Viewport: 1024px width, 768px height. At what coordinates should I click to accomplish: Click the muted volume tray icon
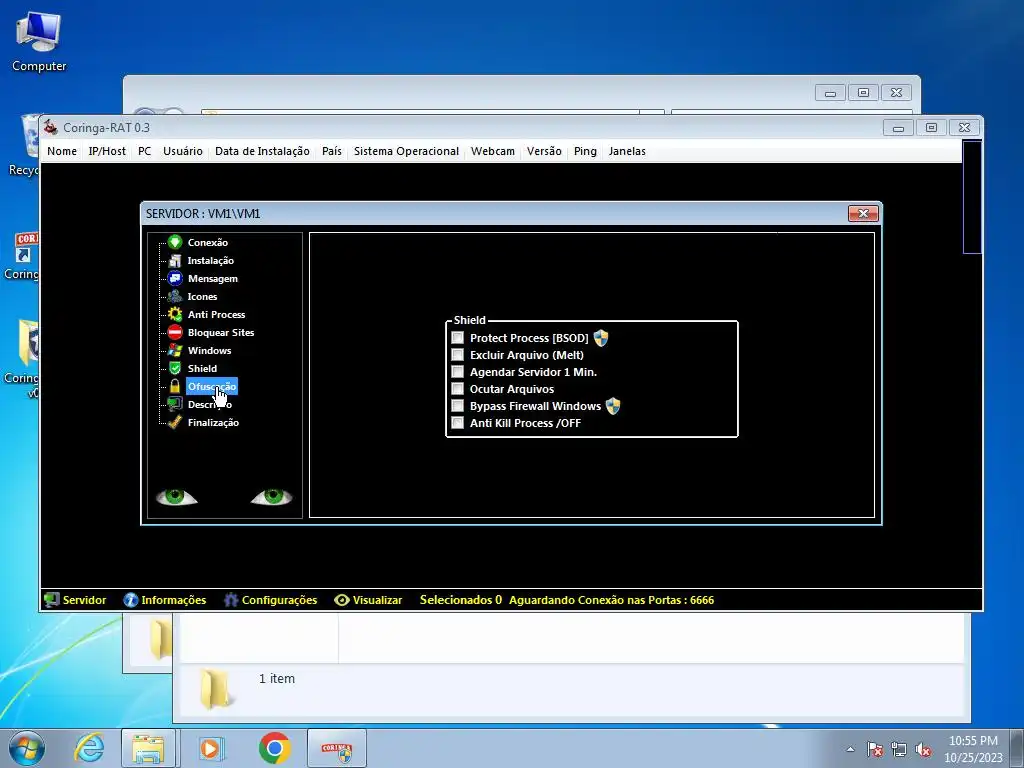[922, 749]
